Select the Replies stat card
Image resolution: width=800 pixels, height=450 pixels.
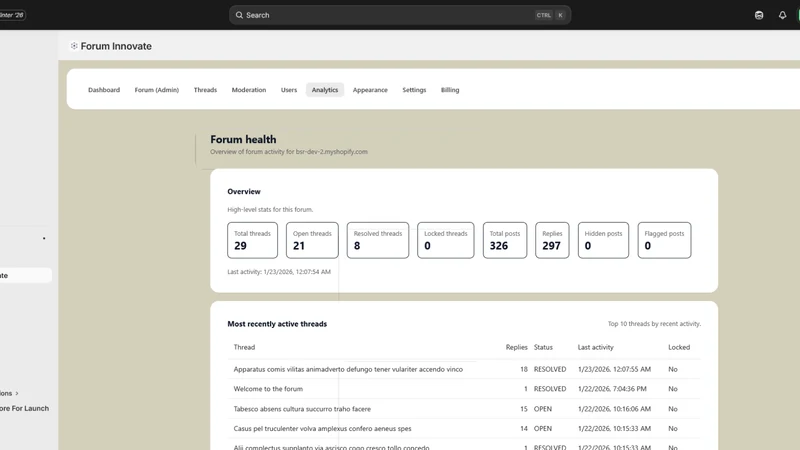point(552,240)
